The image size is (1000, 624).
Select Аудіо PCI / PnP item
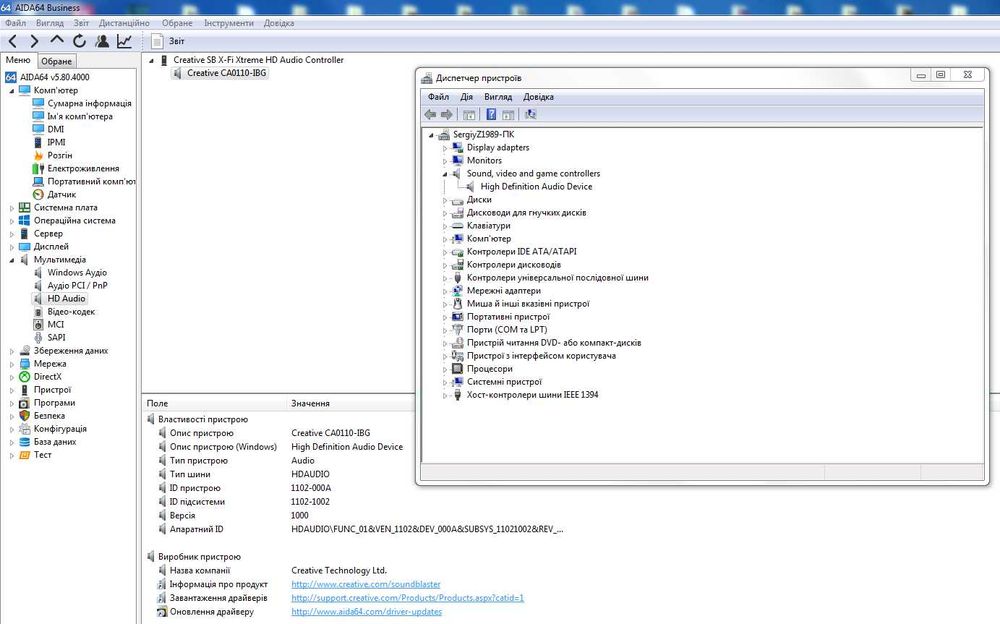click(77, 285)
